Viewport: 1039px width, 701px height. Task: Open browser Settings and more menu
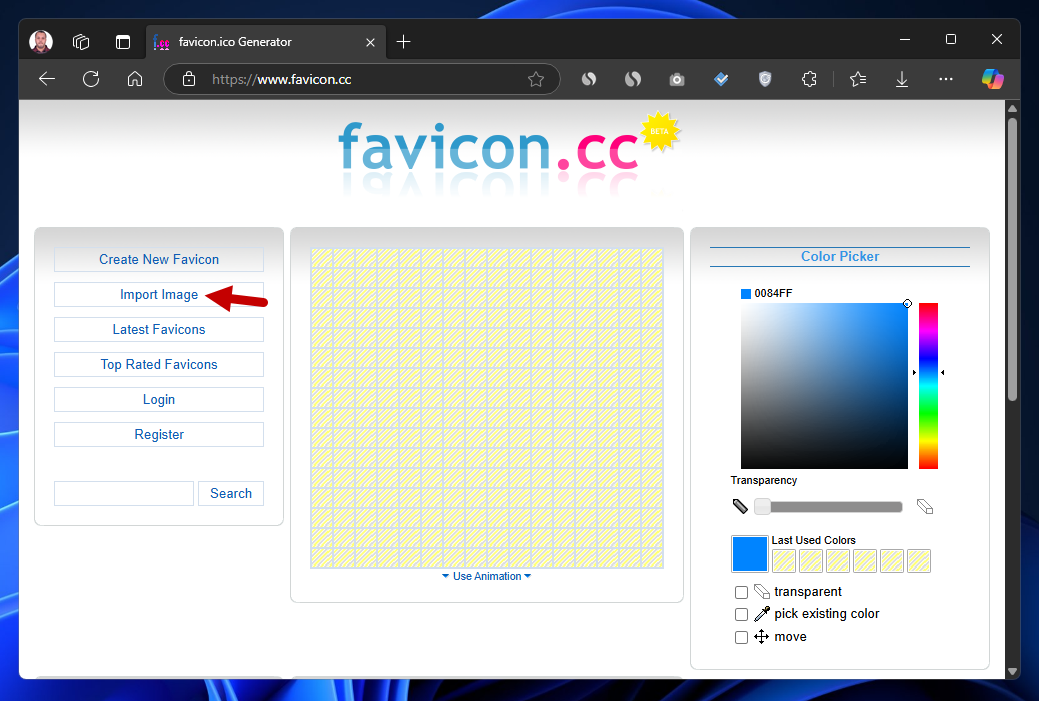tap(946, 80)
